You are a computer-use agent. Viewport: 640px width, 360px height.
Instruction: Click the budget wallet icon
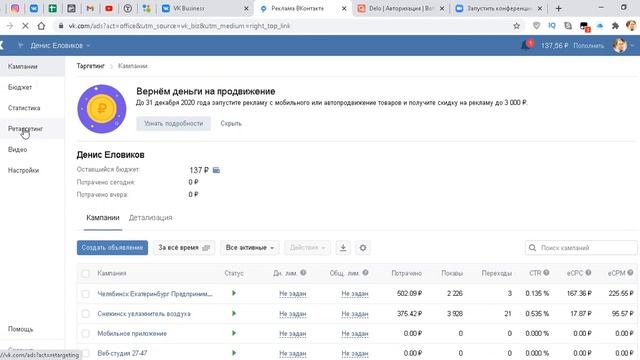(216, 170)
